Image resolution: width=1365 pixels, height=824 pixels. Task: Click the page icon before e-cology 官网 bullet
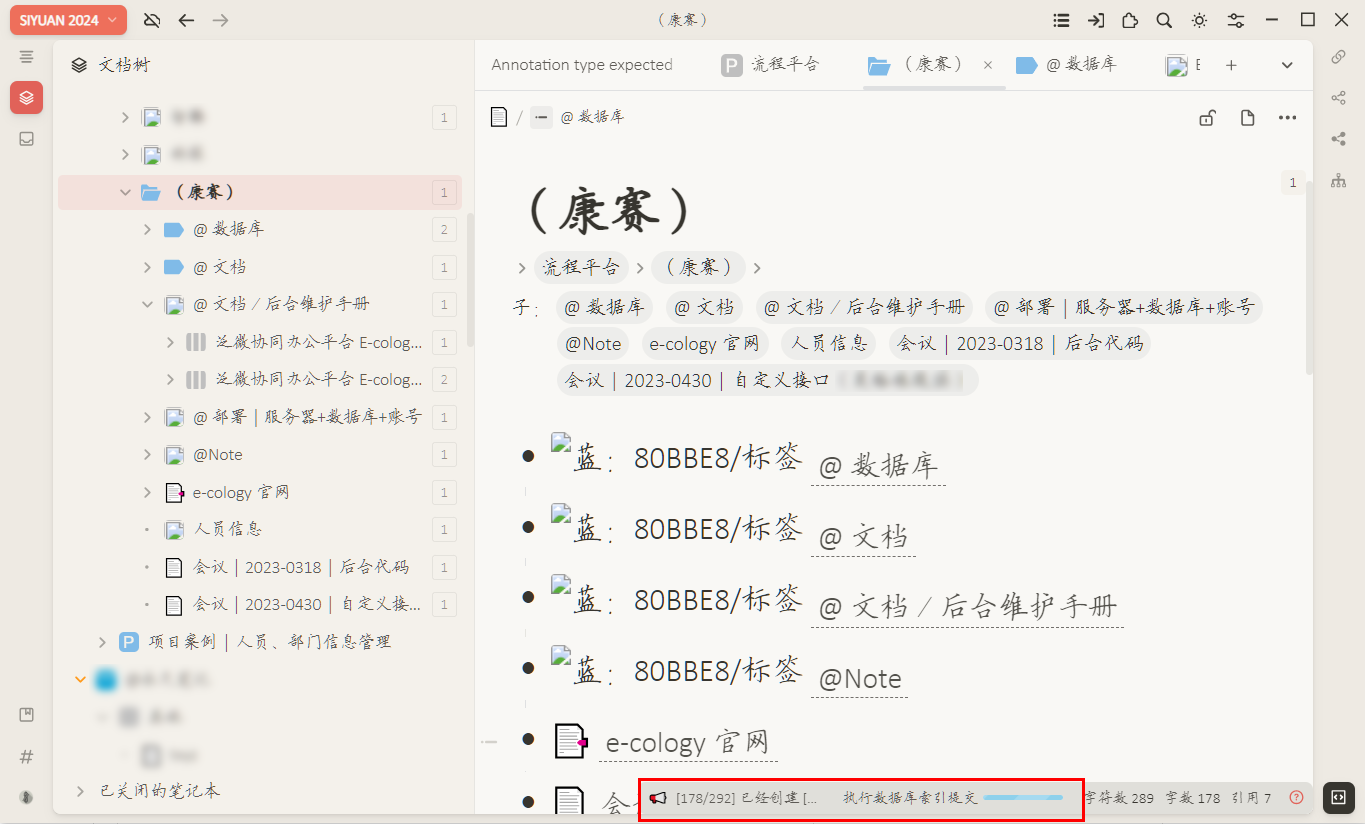tap(571, 742)
